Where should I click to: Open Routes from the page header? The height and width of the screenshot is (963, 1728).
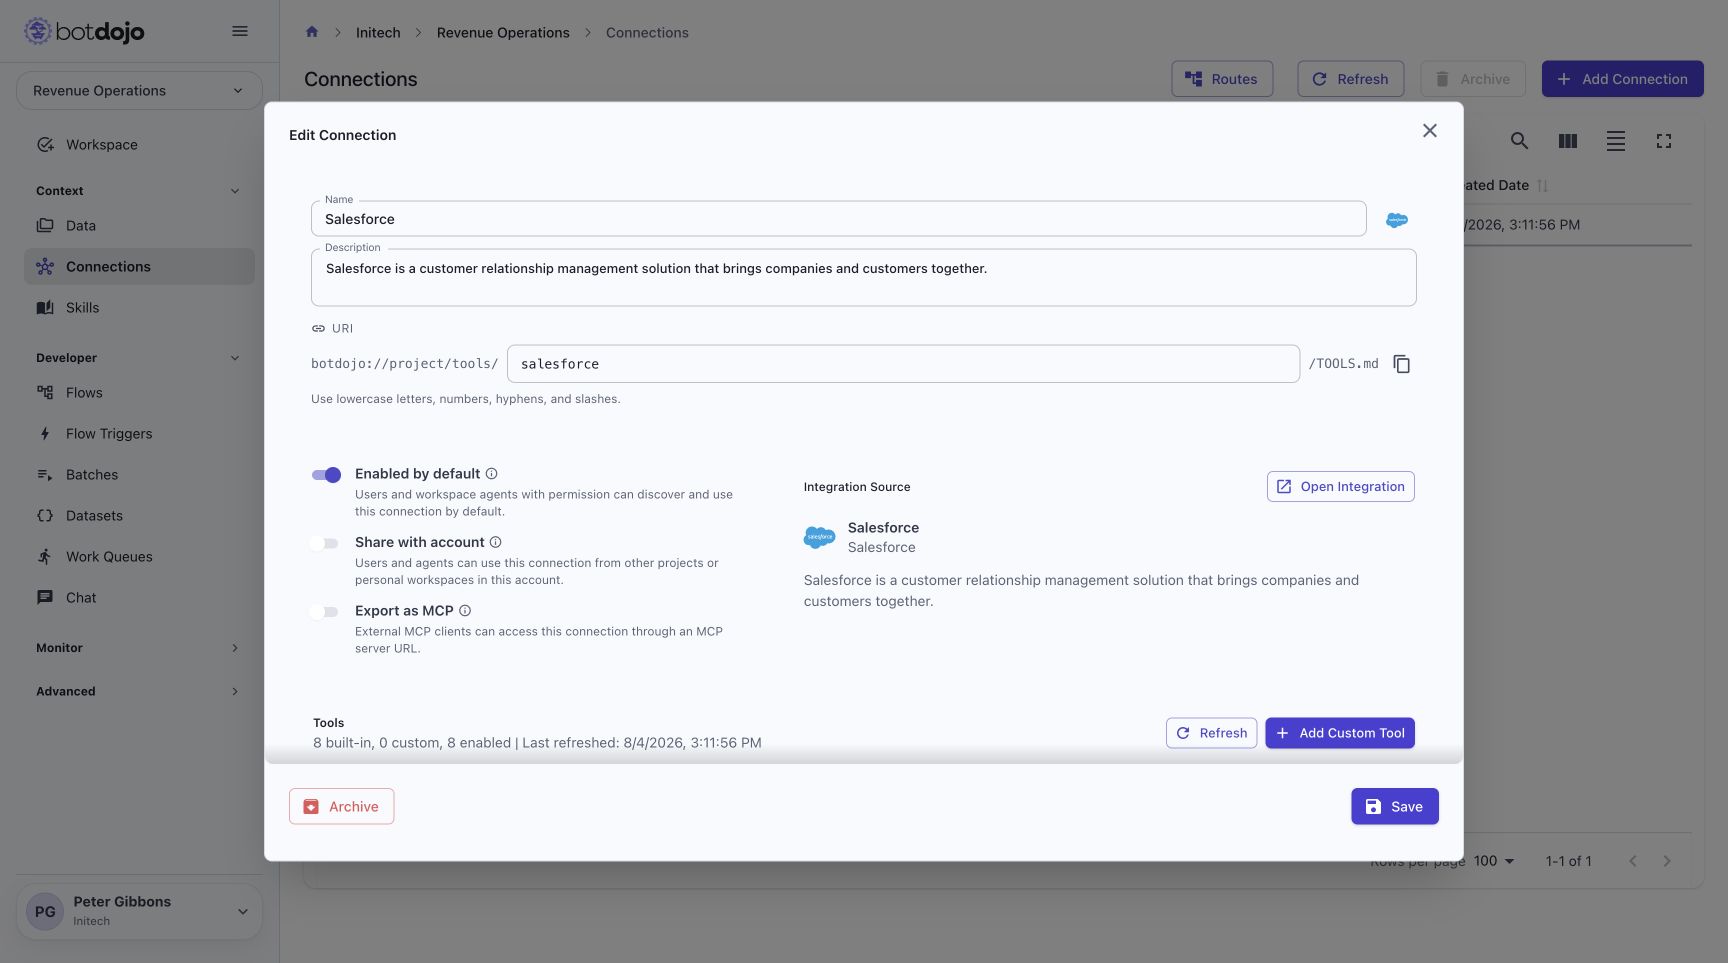tap(1222, 79)
